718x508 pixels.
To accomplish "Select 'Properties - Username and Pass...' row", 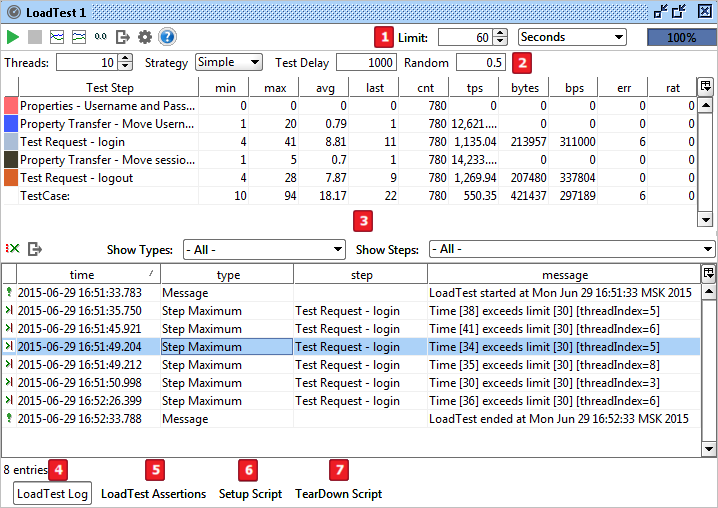I will click(x=350, y=106).
